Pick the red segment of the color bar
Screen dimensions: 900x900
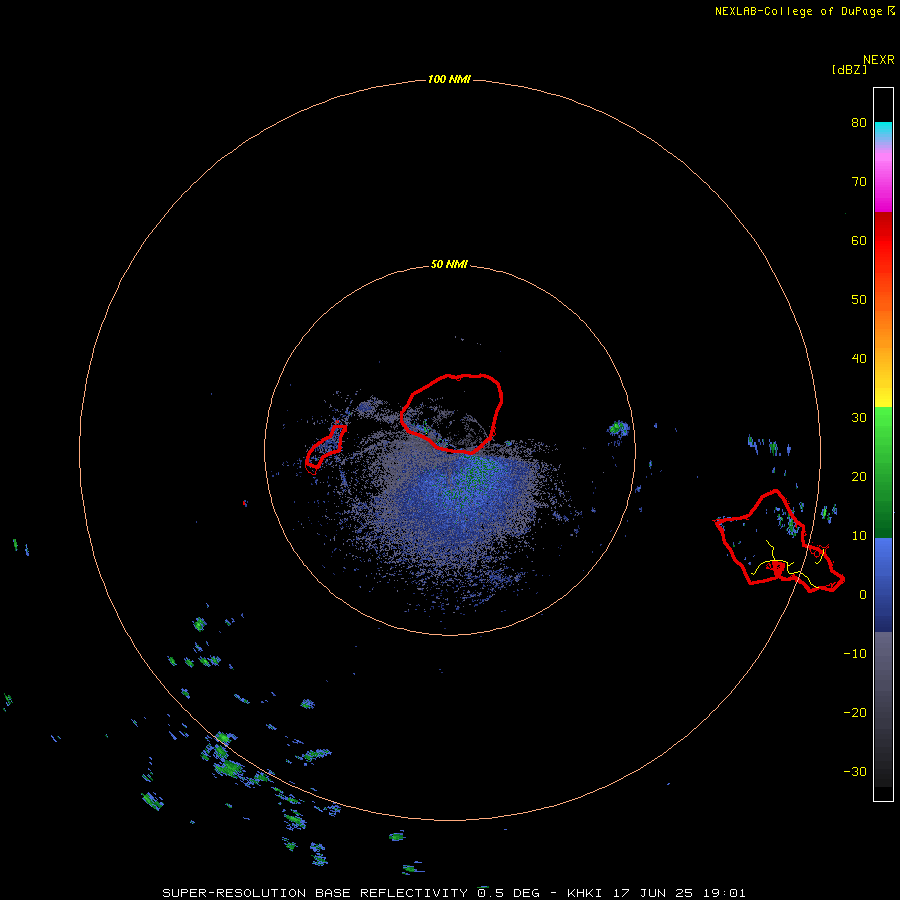coord(883,241)
